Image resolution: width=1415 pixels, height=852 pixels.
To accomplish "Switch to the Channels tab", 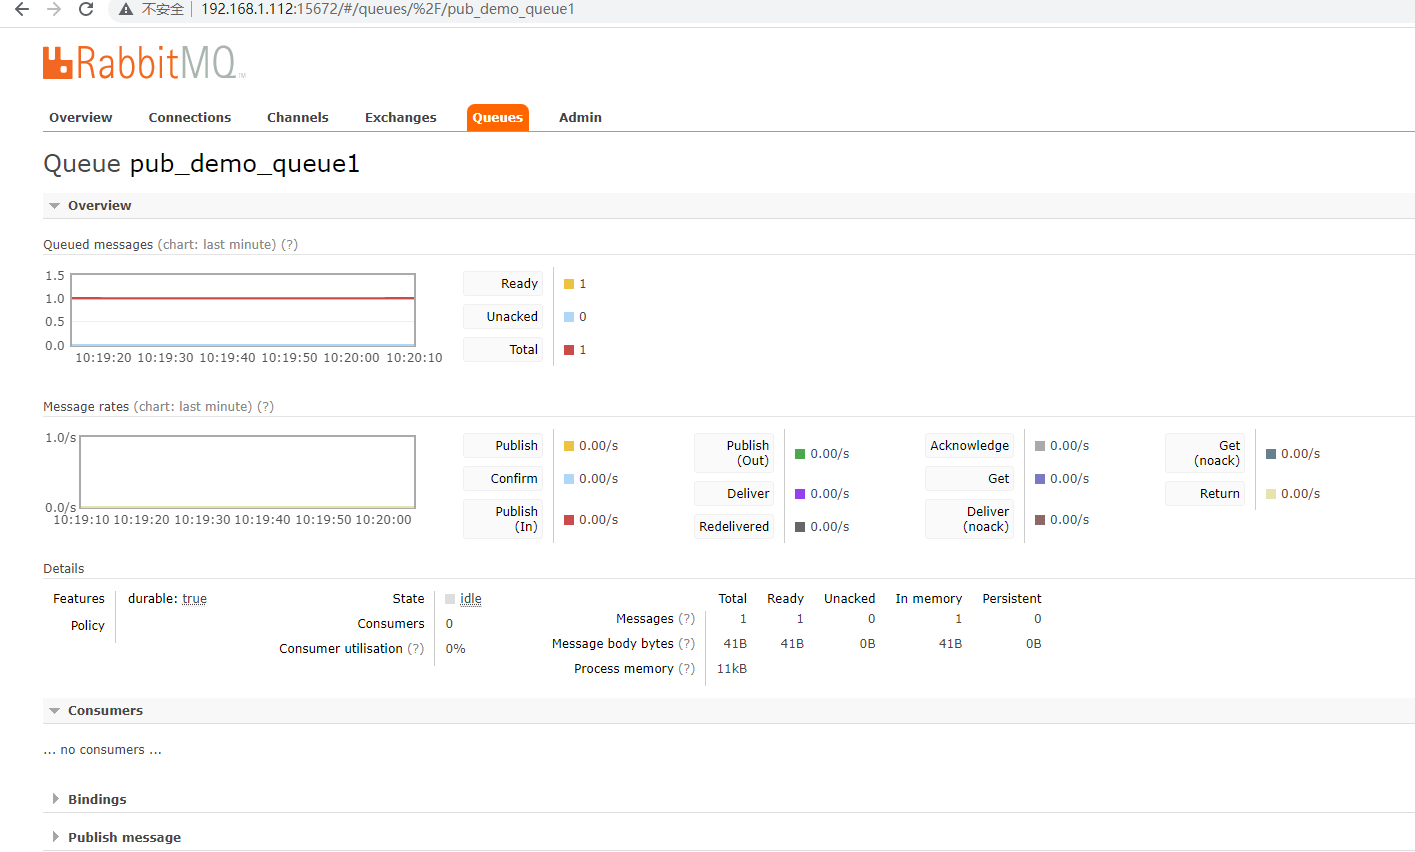I will tap(298, 117).
